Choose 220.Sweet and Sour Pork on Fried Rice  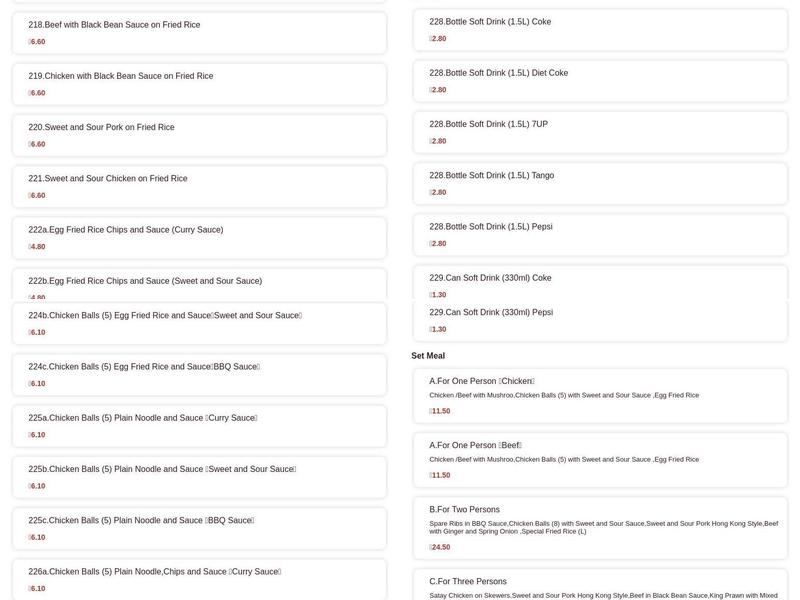tap(199, 135)
